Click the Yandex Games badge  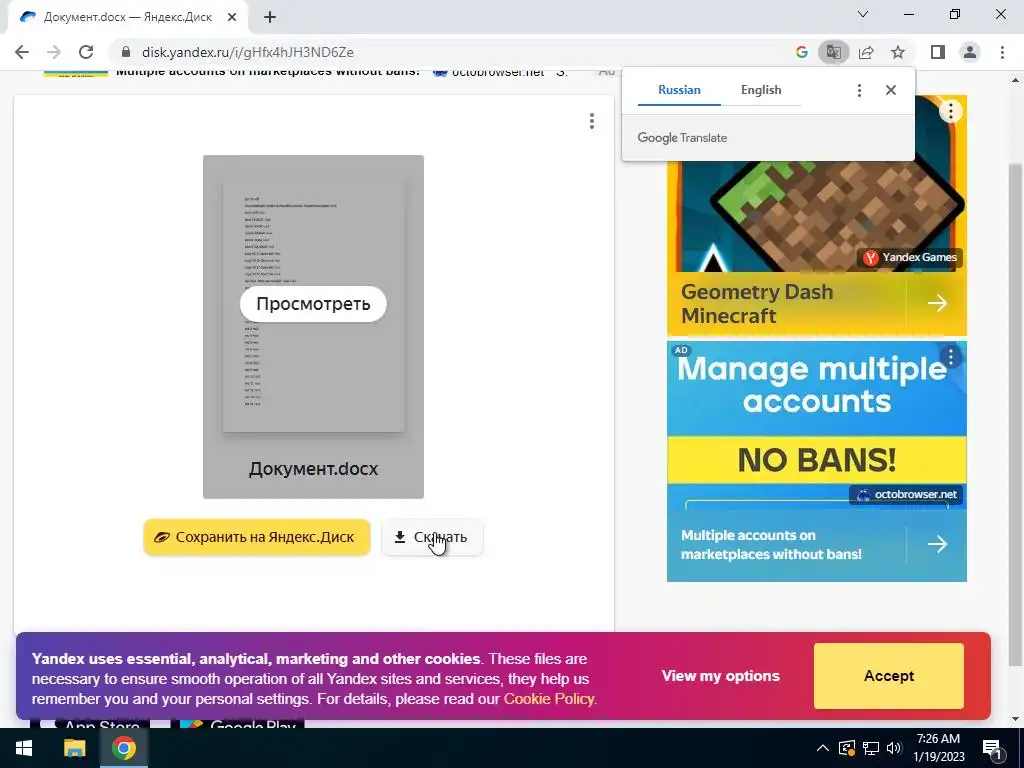coord(910,257)
